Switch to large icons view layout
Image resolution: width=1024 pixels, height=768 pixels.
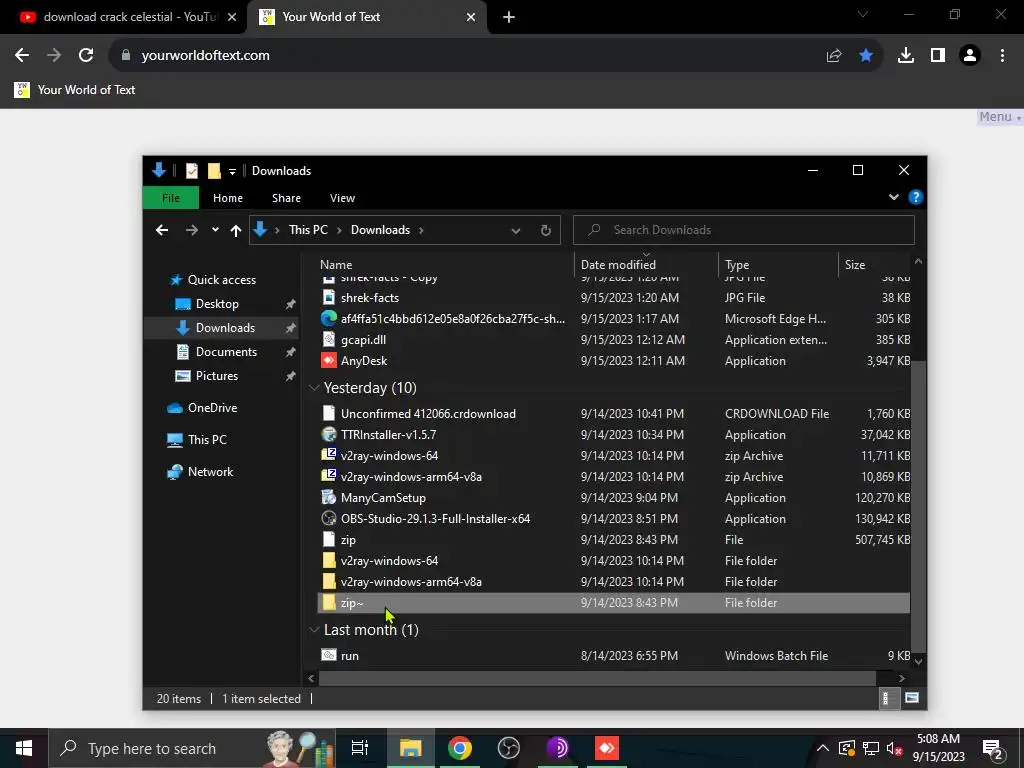click(x=912, y=698)
